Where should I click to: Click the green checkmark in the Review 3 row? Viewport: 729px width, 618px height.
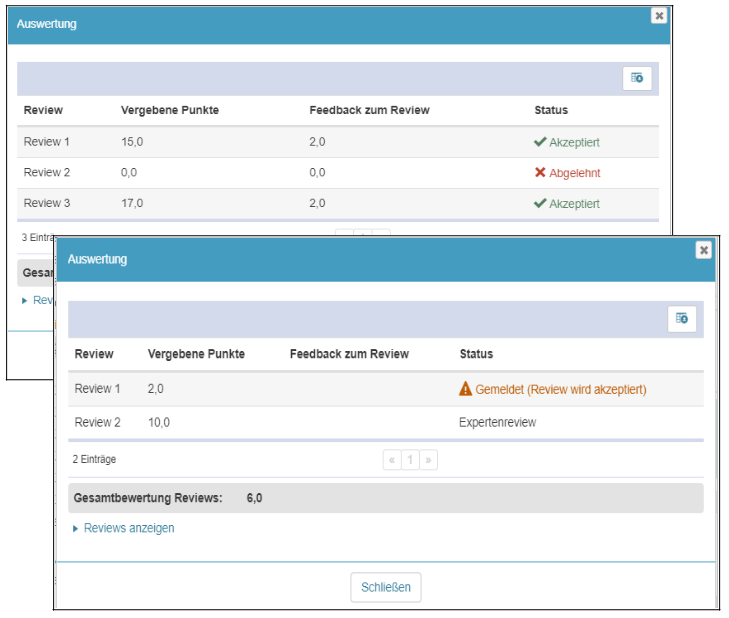pos(540,203)
